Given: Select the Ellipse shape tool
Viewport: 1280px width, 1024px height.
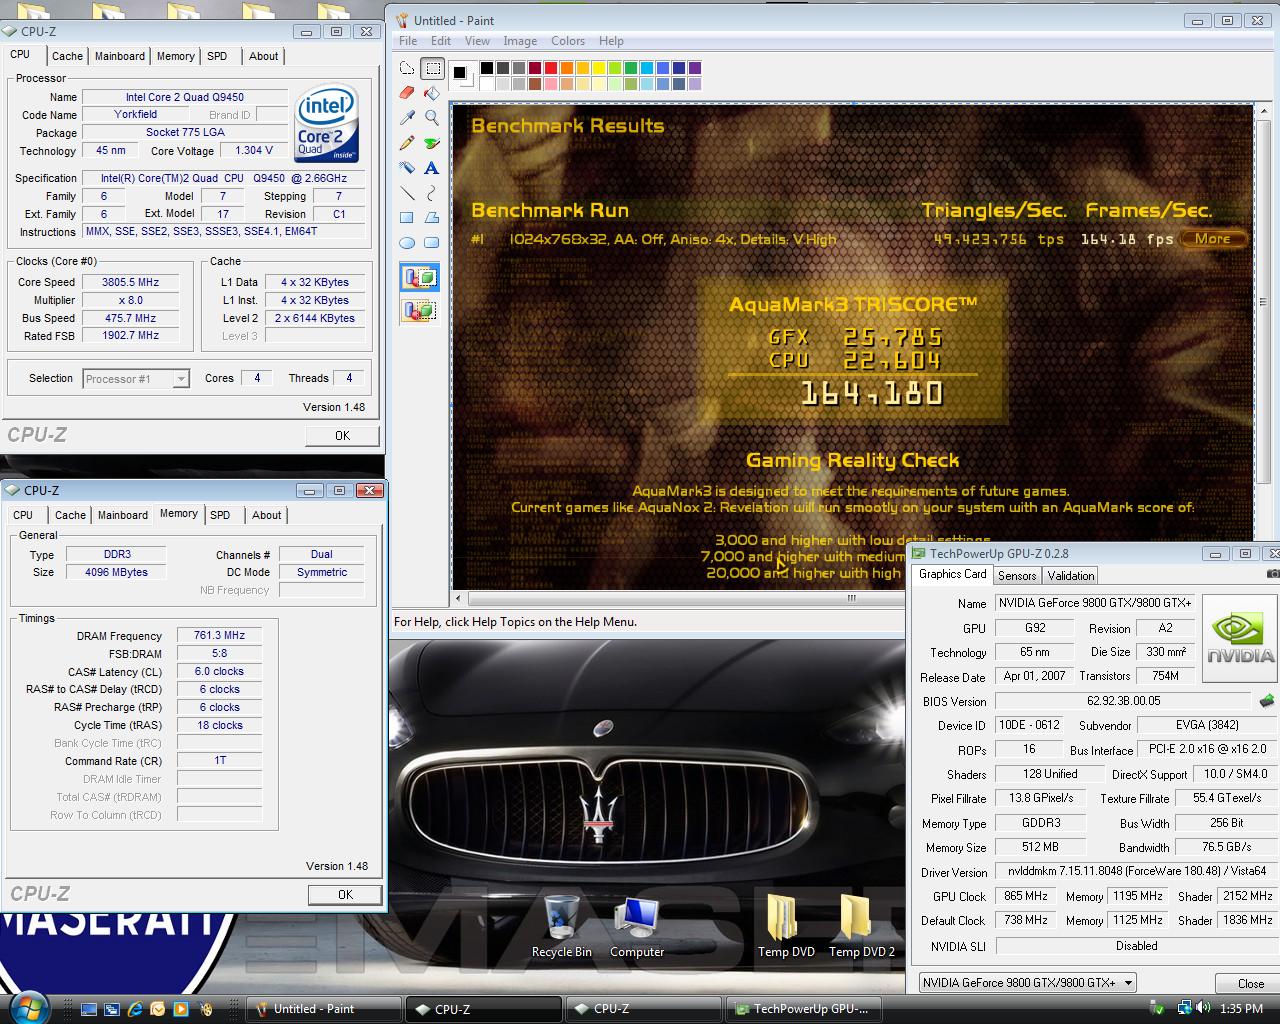Looking at the screenshot, I should (407, 243).
